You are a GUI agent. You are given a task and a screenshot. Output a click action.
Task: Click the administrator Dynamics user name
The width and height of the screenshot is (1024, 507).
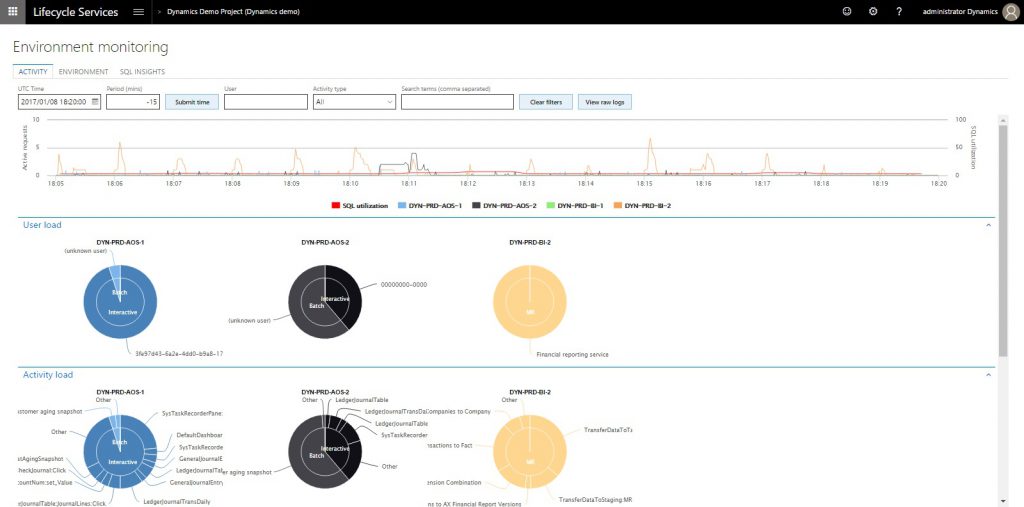(960, 12)
